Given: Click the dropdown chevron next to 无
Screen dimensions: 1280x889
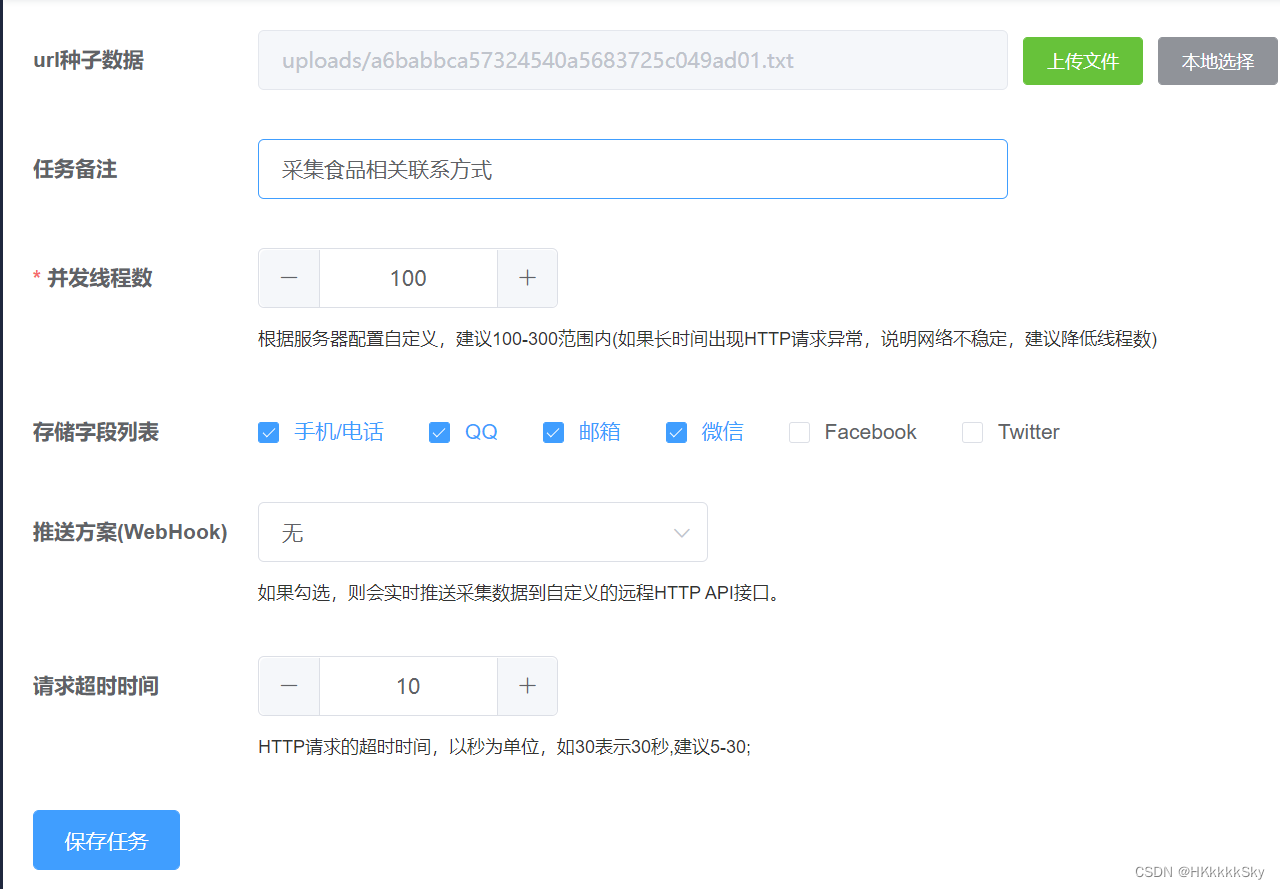Looking at the screenshot, I should click(x=681, y=532).
